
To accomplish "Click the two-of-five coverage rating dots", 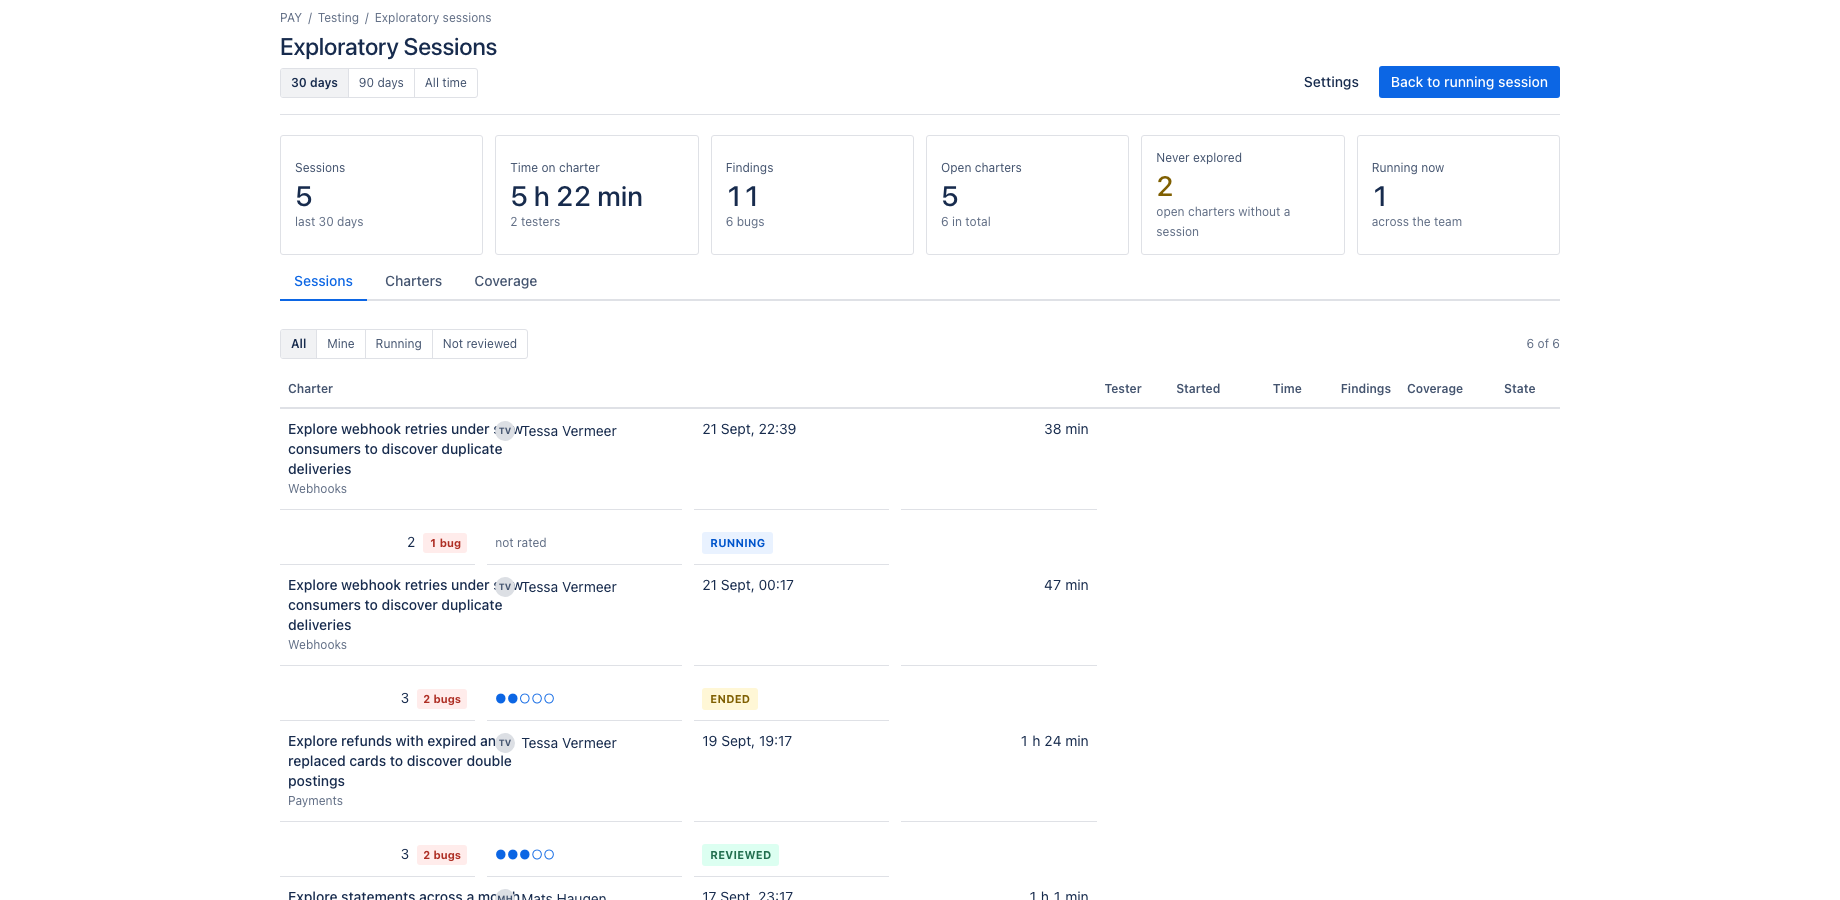I will coord(525,699).
